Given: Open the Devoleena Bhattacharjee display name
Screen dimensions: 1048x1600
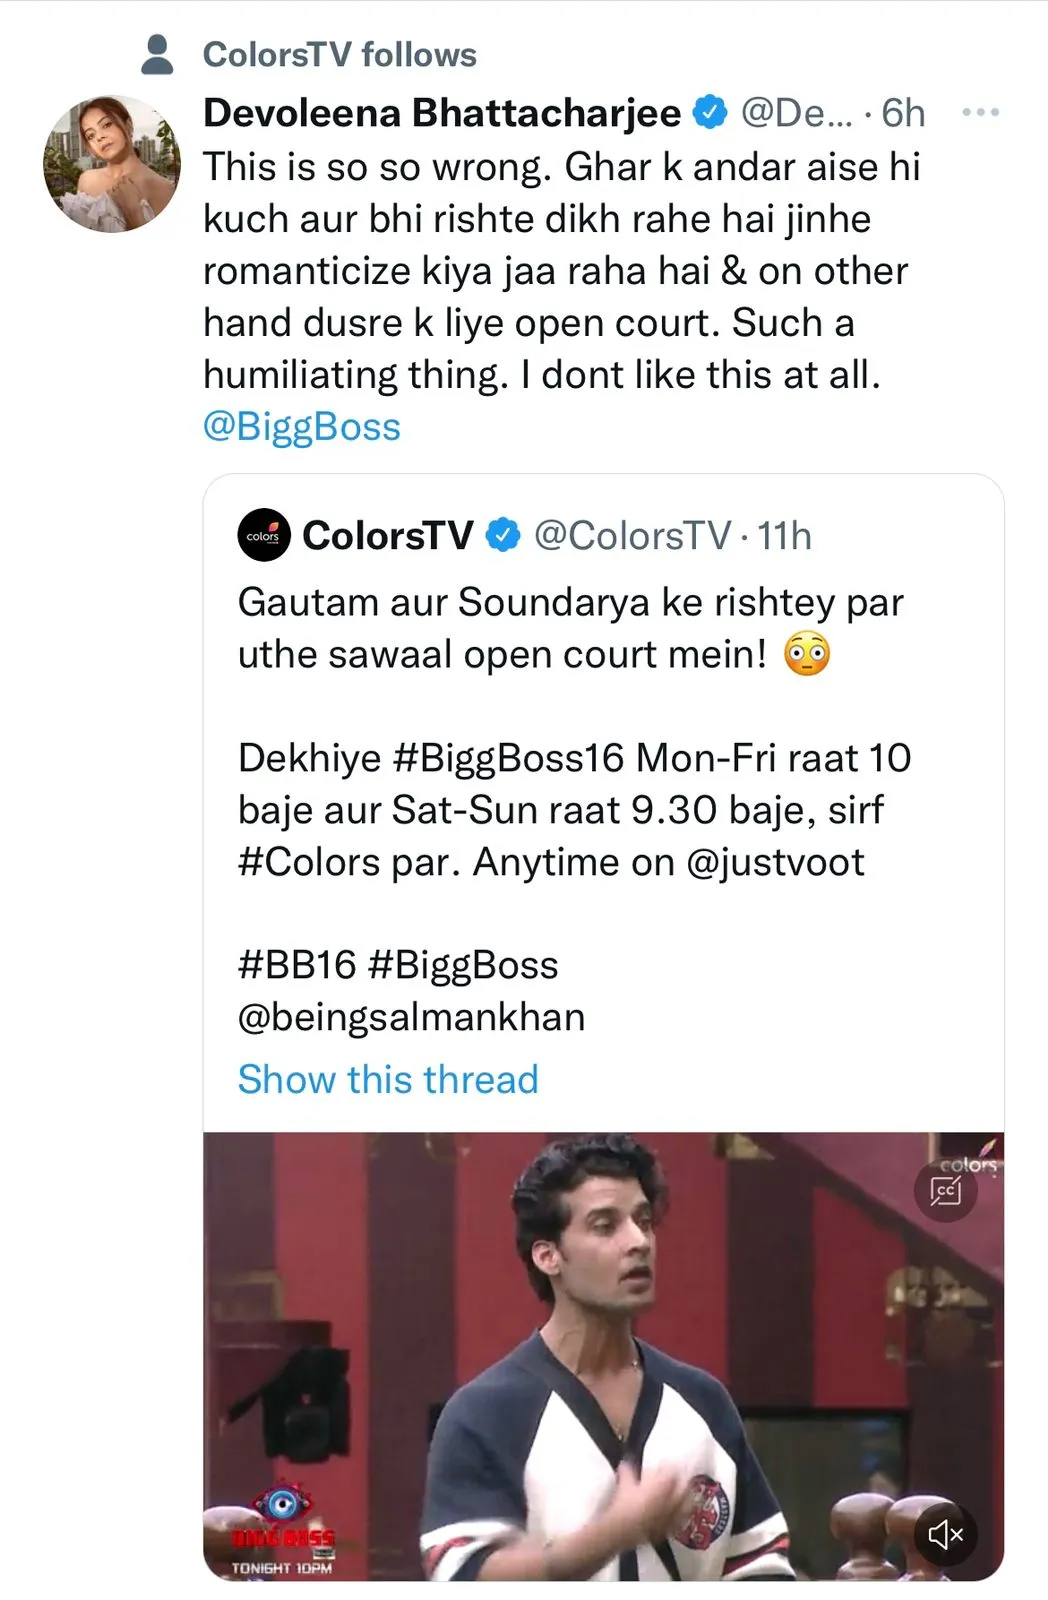Looking at the screenshot, I should click(x=442, y=113).
